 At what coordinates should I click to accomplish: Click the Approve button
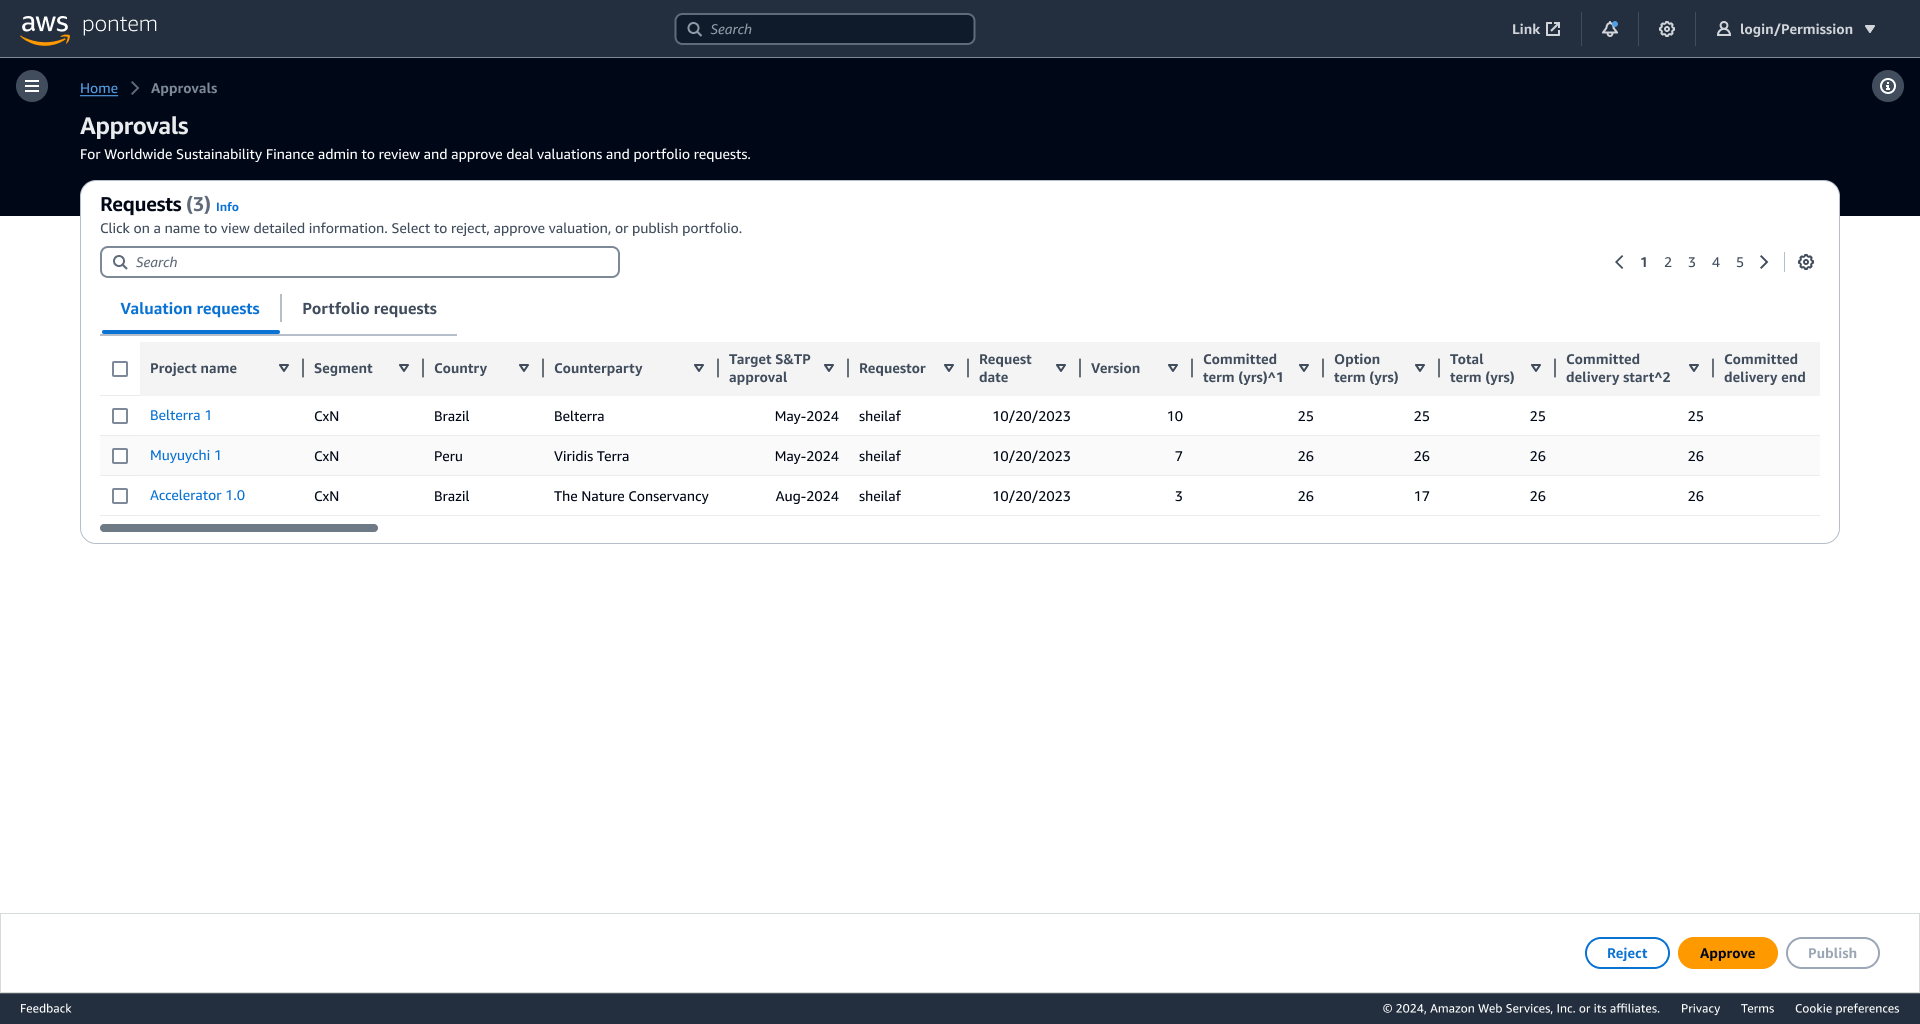coord(1728,953)
